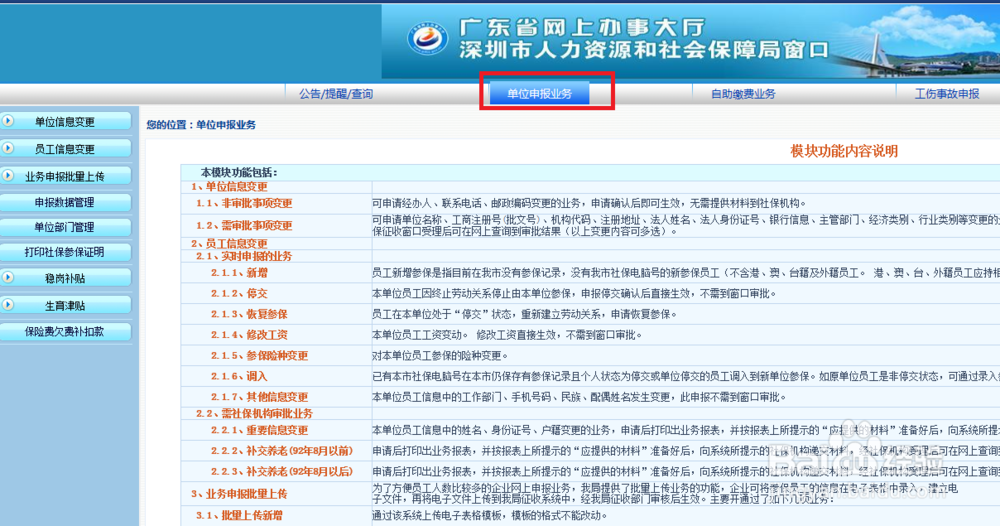Open 打印社保参保证明 in the sidebar
The width and height of the screenshot is (1000, 526).
(x=65, y=252)
